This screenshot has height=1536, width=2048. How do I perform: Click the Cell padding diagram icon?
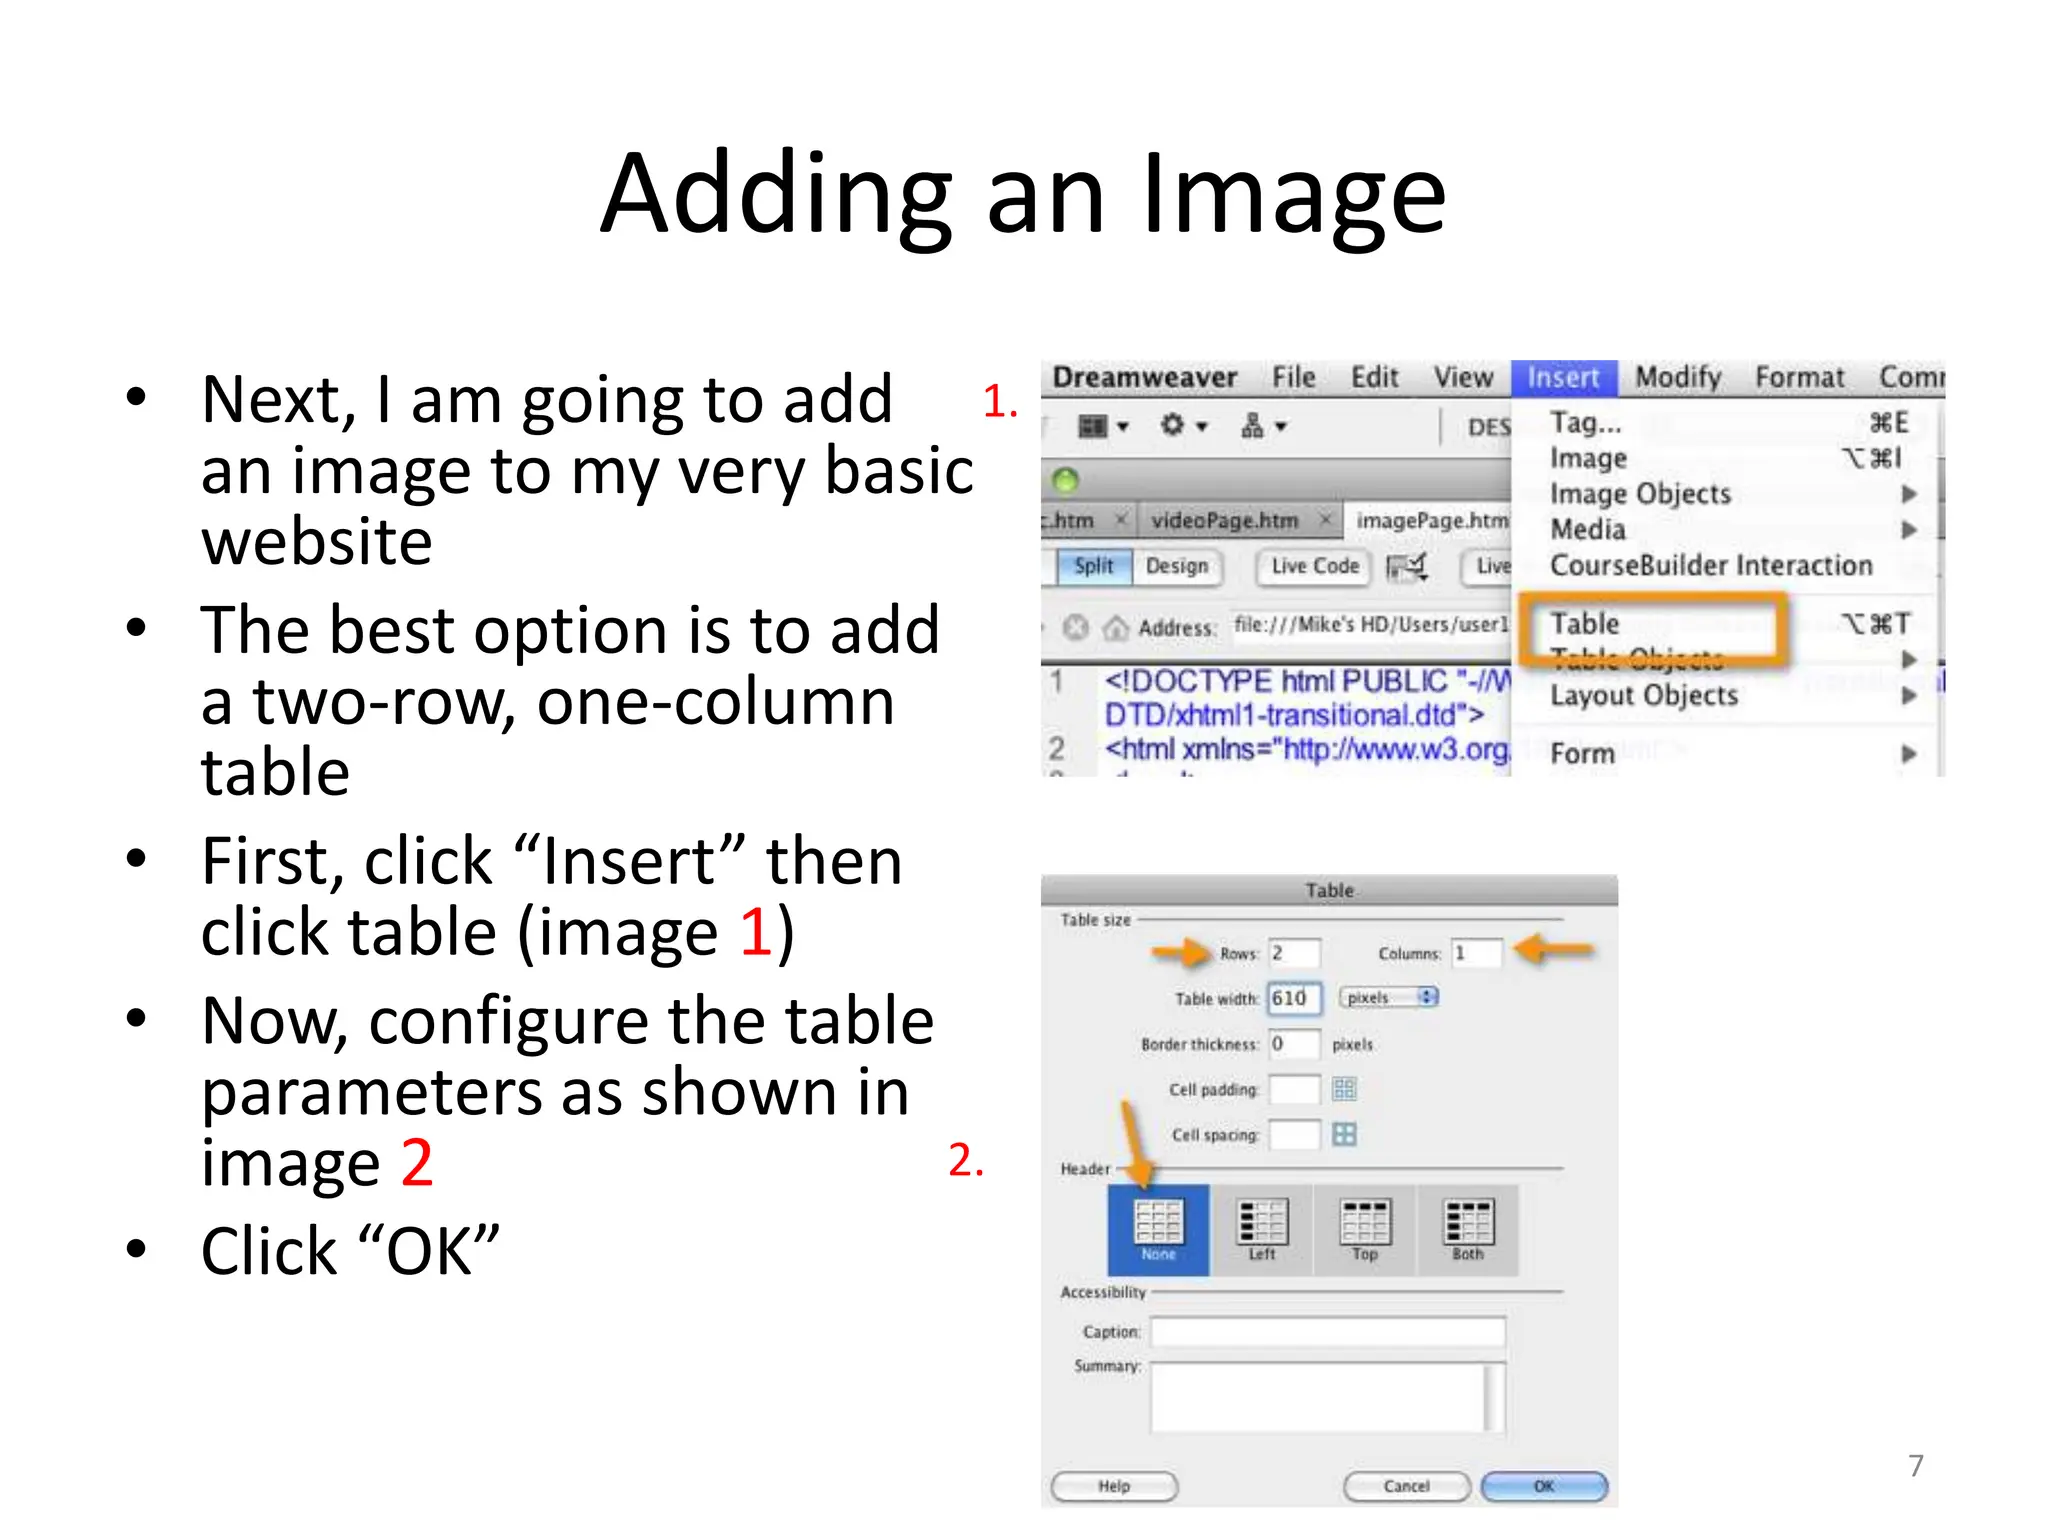1344,1089
